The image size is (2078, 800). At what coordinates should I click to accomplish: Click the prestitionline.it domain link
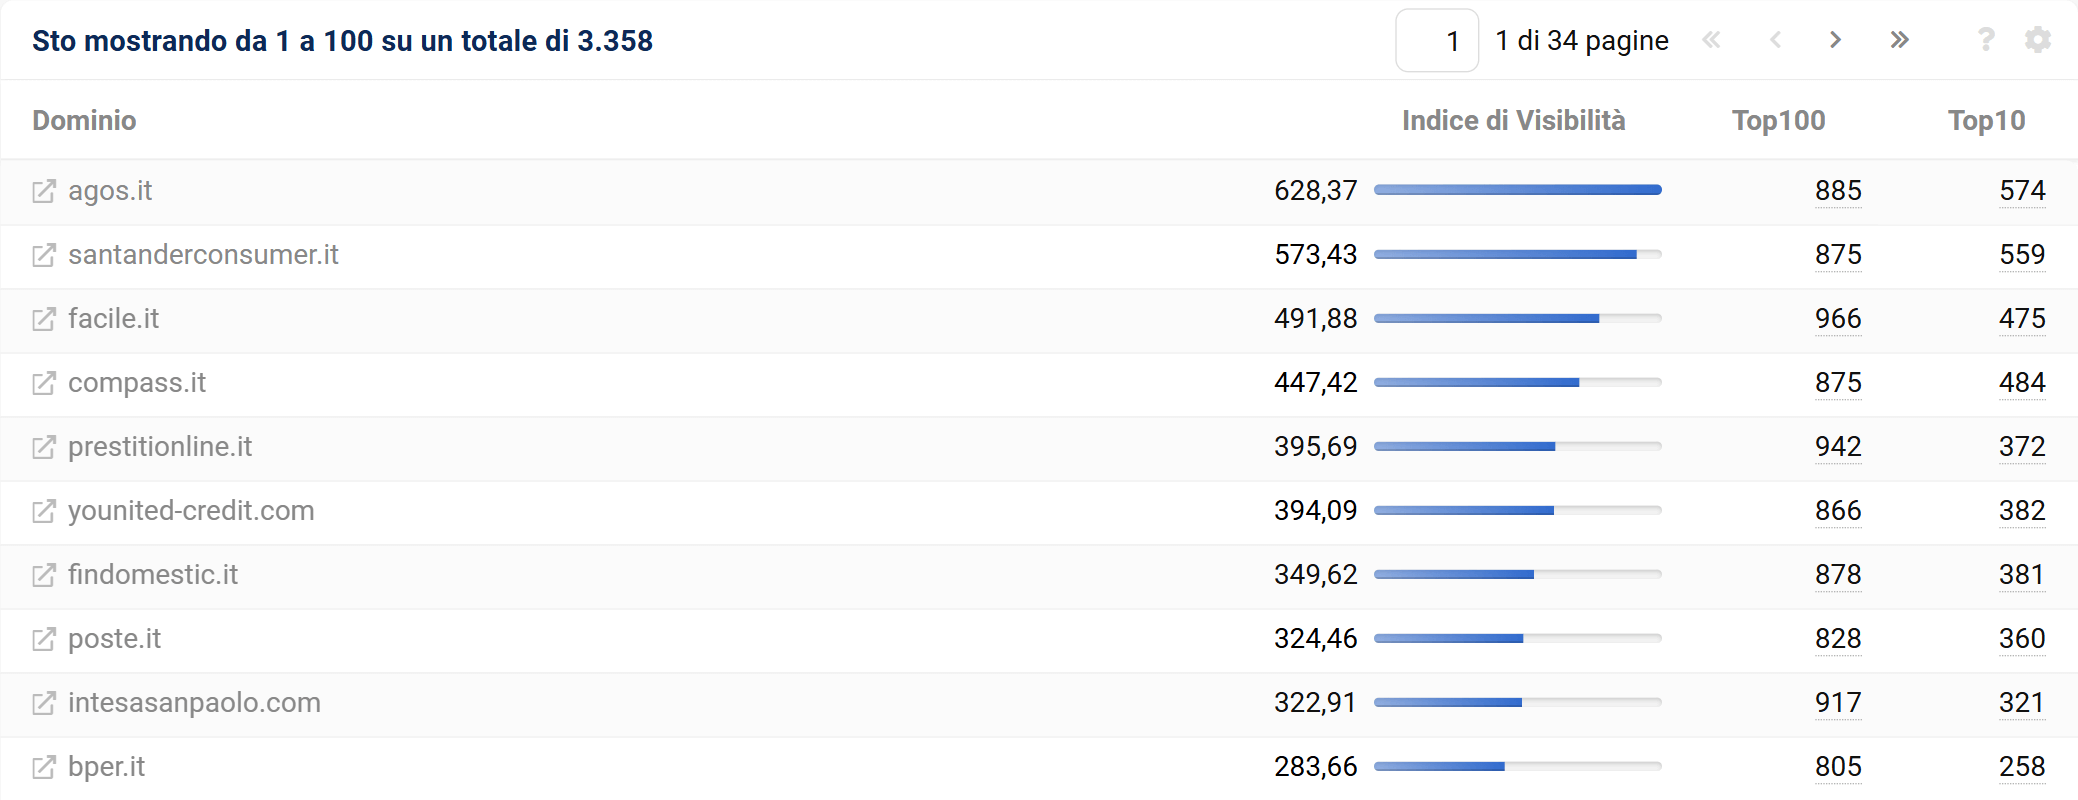tap(160, 447)
